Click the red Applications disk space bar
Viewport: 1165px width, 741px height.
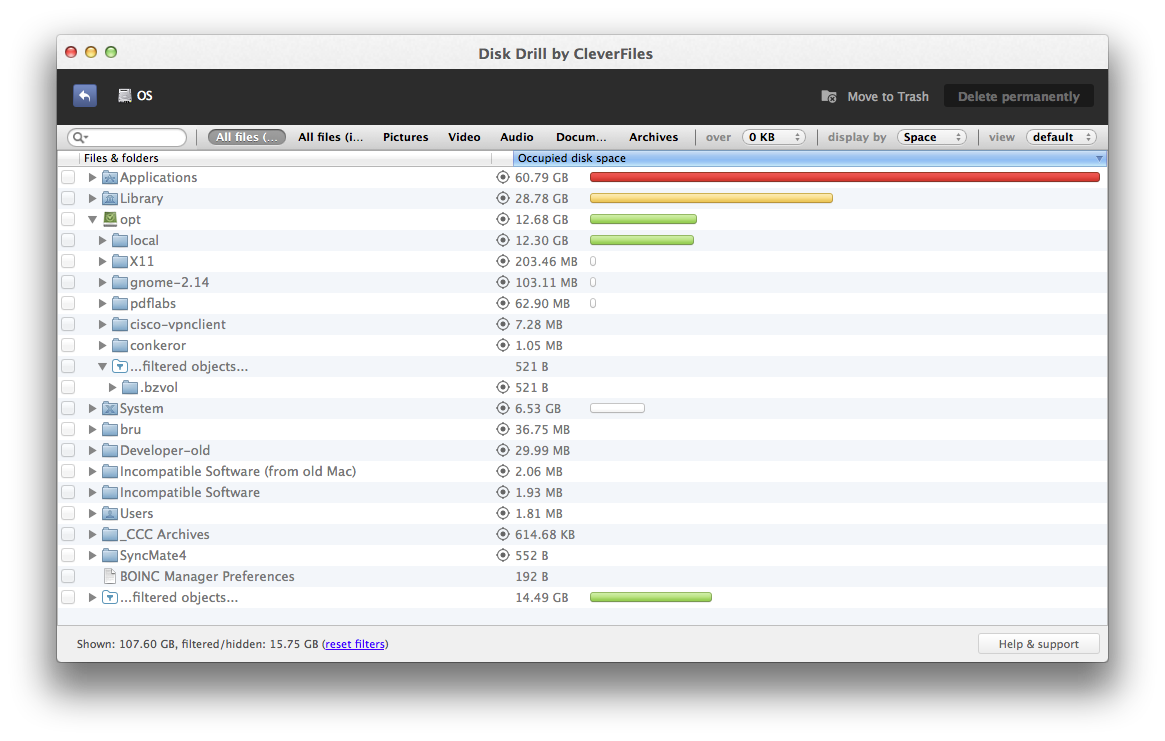click(845, 176)
